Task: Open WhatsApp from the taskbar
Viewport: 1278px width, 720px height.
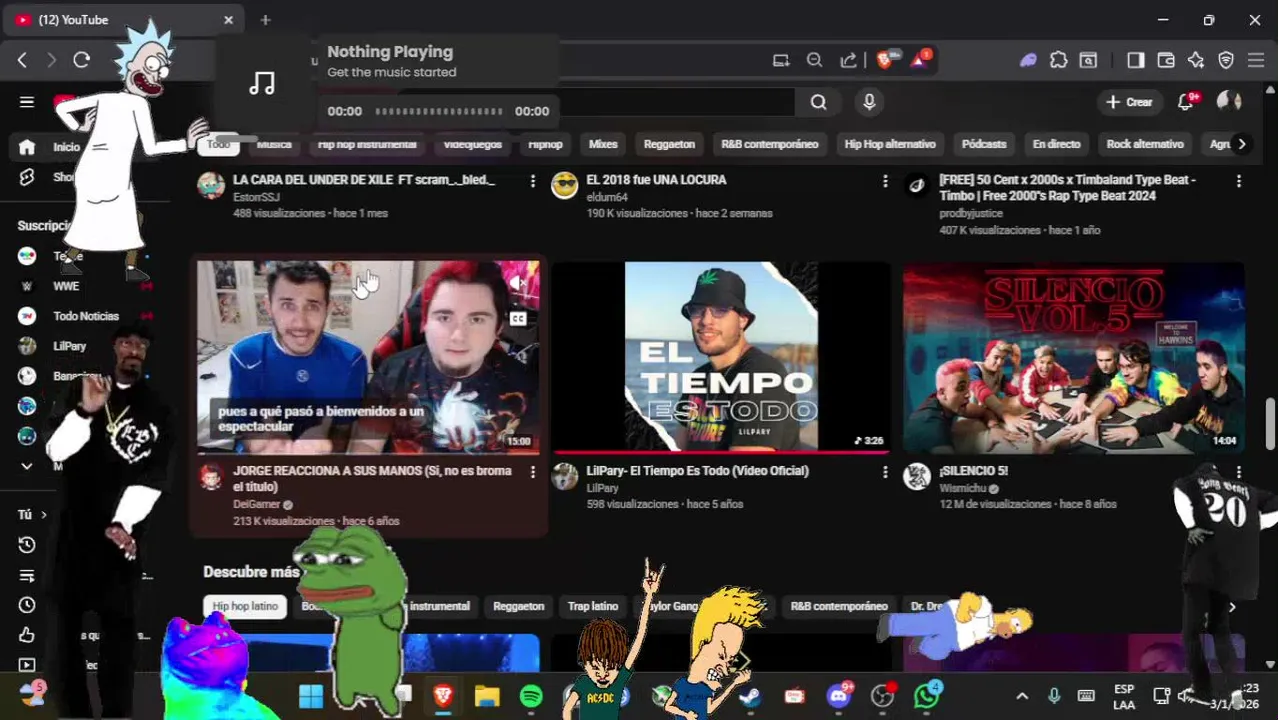Action: pos(926,696)
